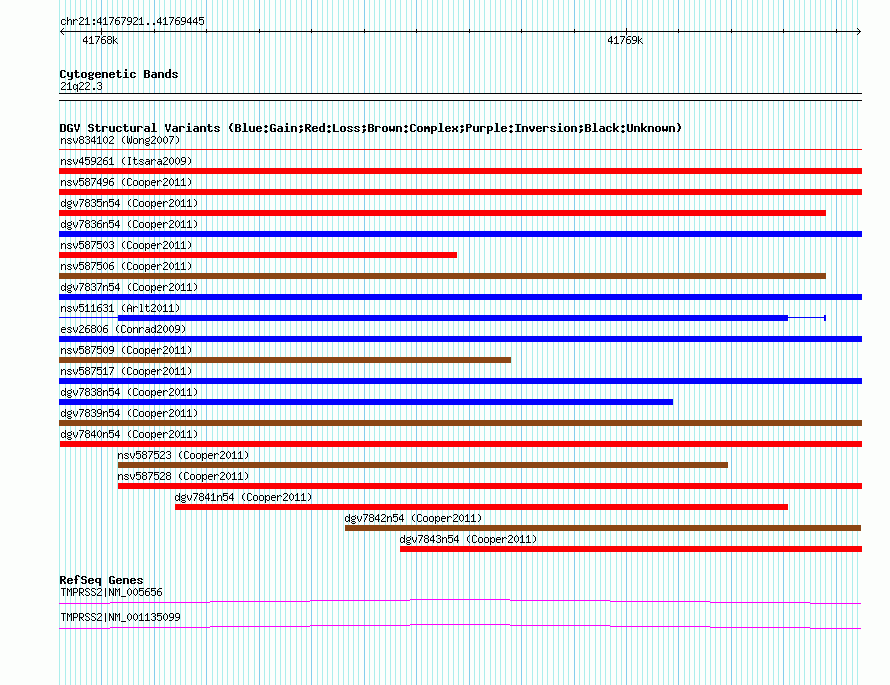890x685 pixels.
Task: Select the Cytogenetic Bands track title
Action: click(x=119, y=74)
